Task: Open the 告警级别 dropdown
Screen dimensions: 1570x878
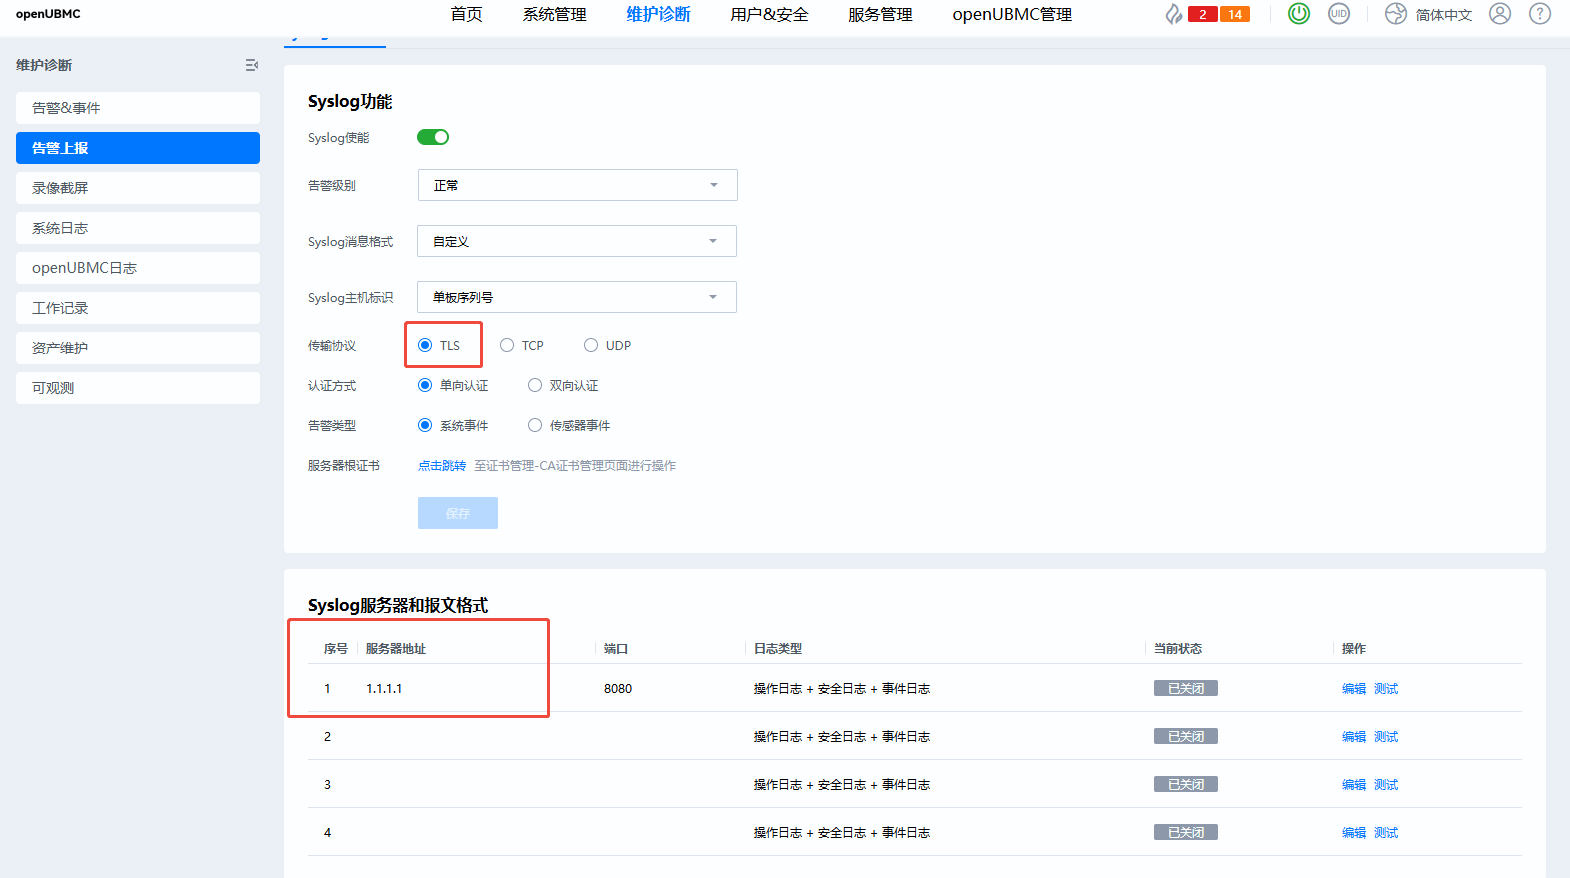Action: pos(578,185)
